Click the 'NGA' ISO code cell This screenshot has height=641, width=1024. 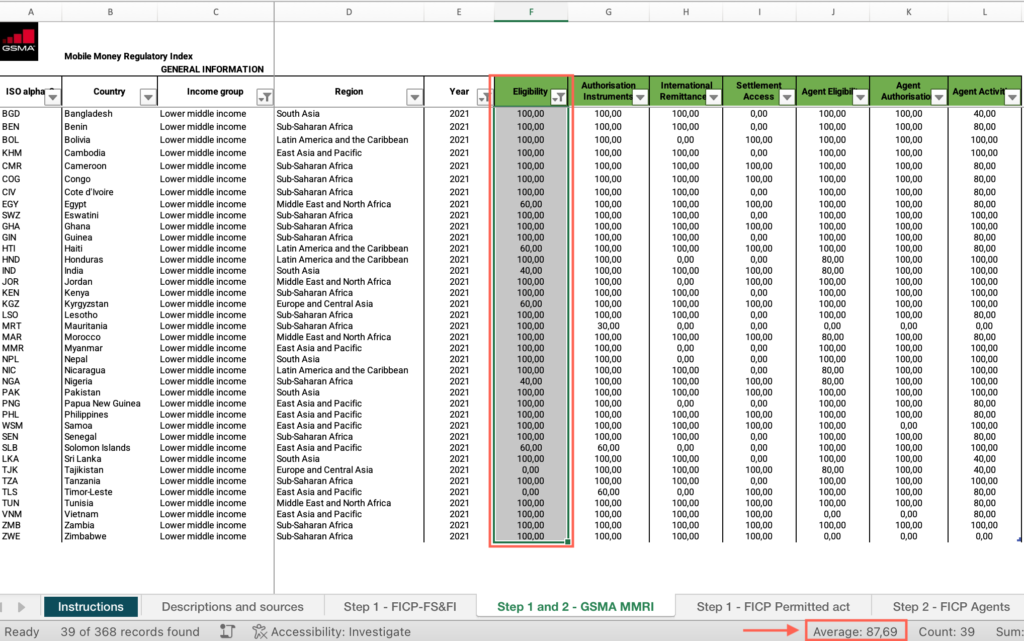(x=31, y=381)
